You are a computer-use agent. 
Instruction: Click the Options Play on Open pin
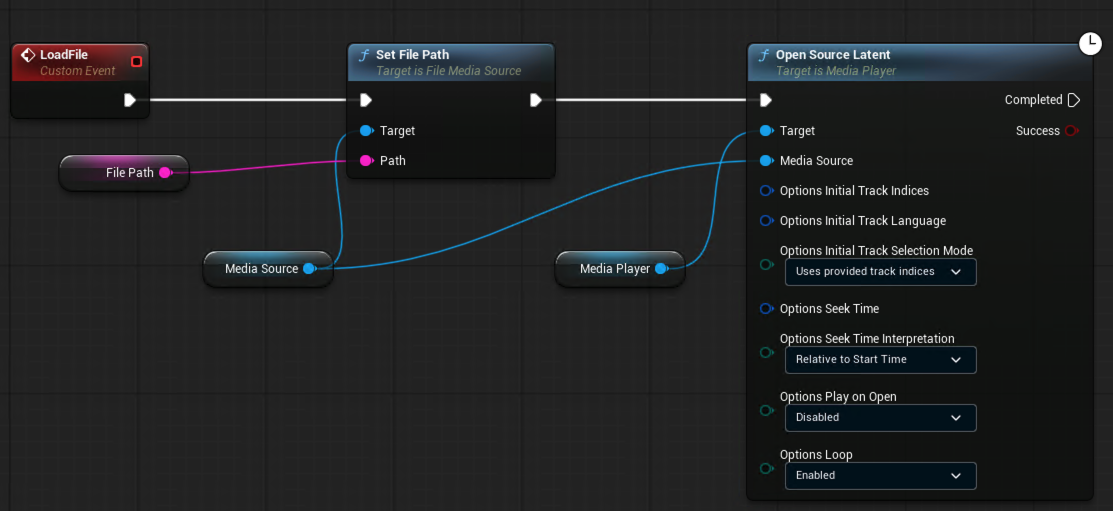[766, 410]
